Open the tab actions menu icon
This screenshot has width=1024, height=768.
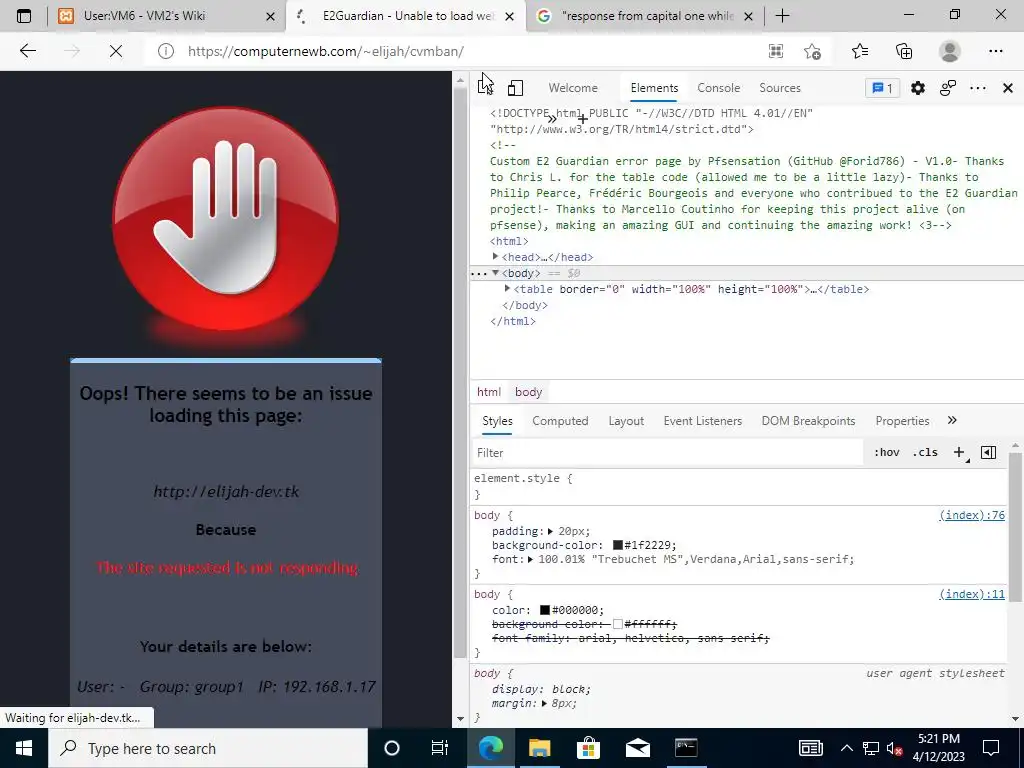point(24,16)
